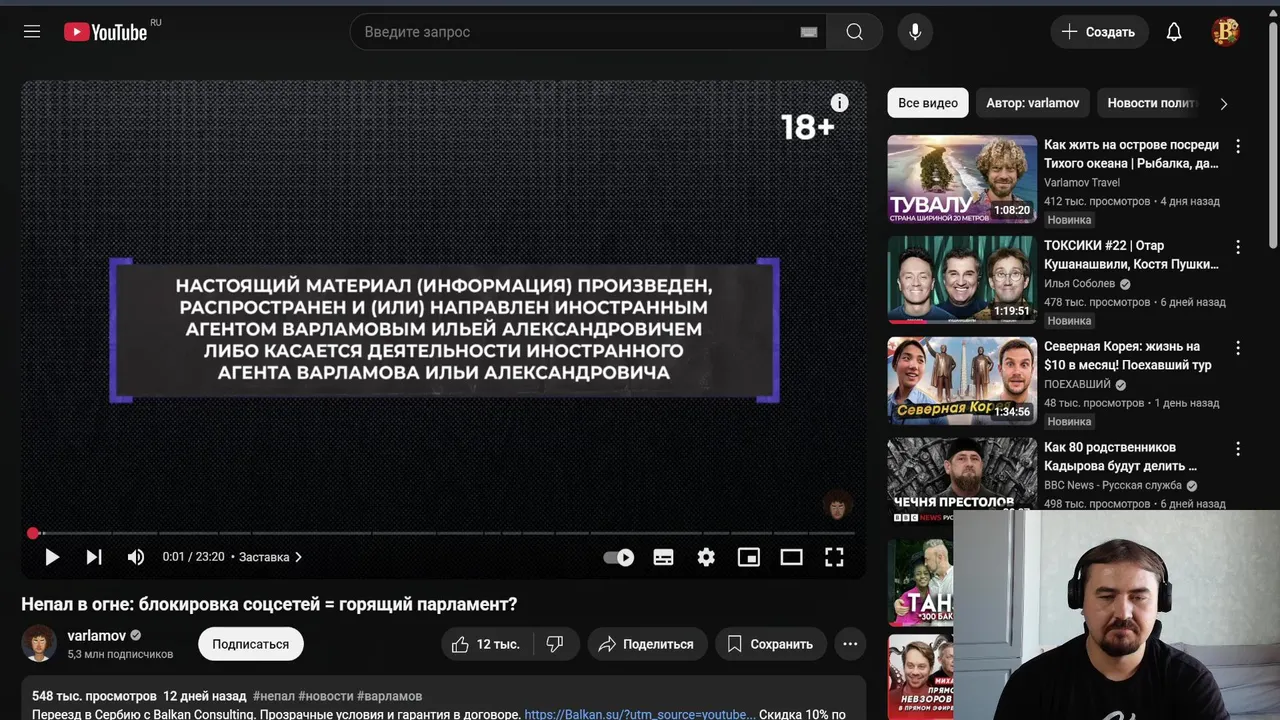Click the #новости hashtag
The height and width of the screenshot is (720, 1280).
(x=325, y=696)
